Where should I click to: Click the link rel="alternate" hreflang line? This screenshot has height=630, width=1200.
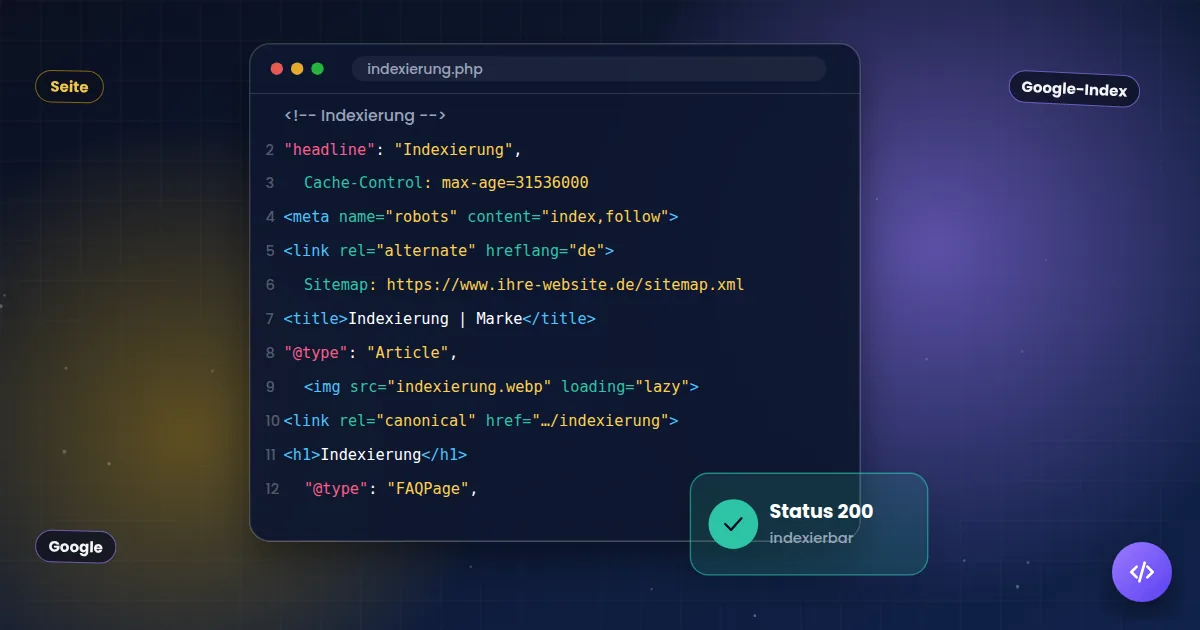tap(449, 251)
